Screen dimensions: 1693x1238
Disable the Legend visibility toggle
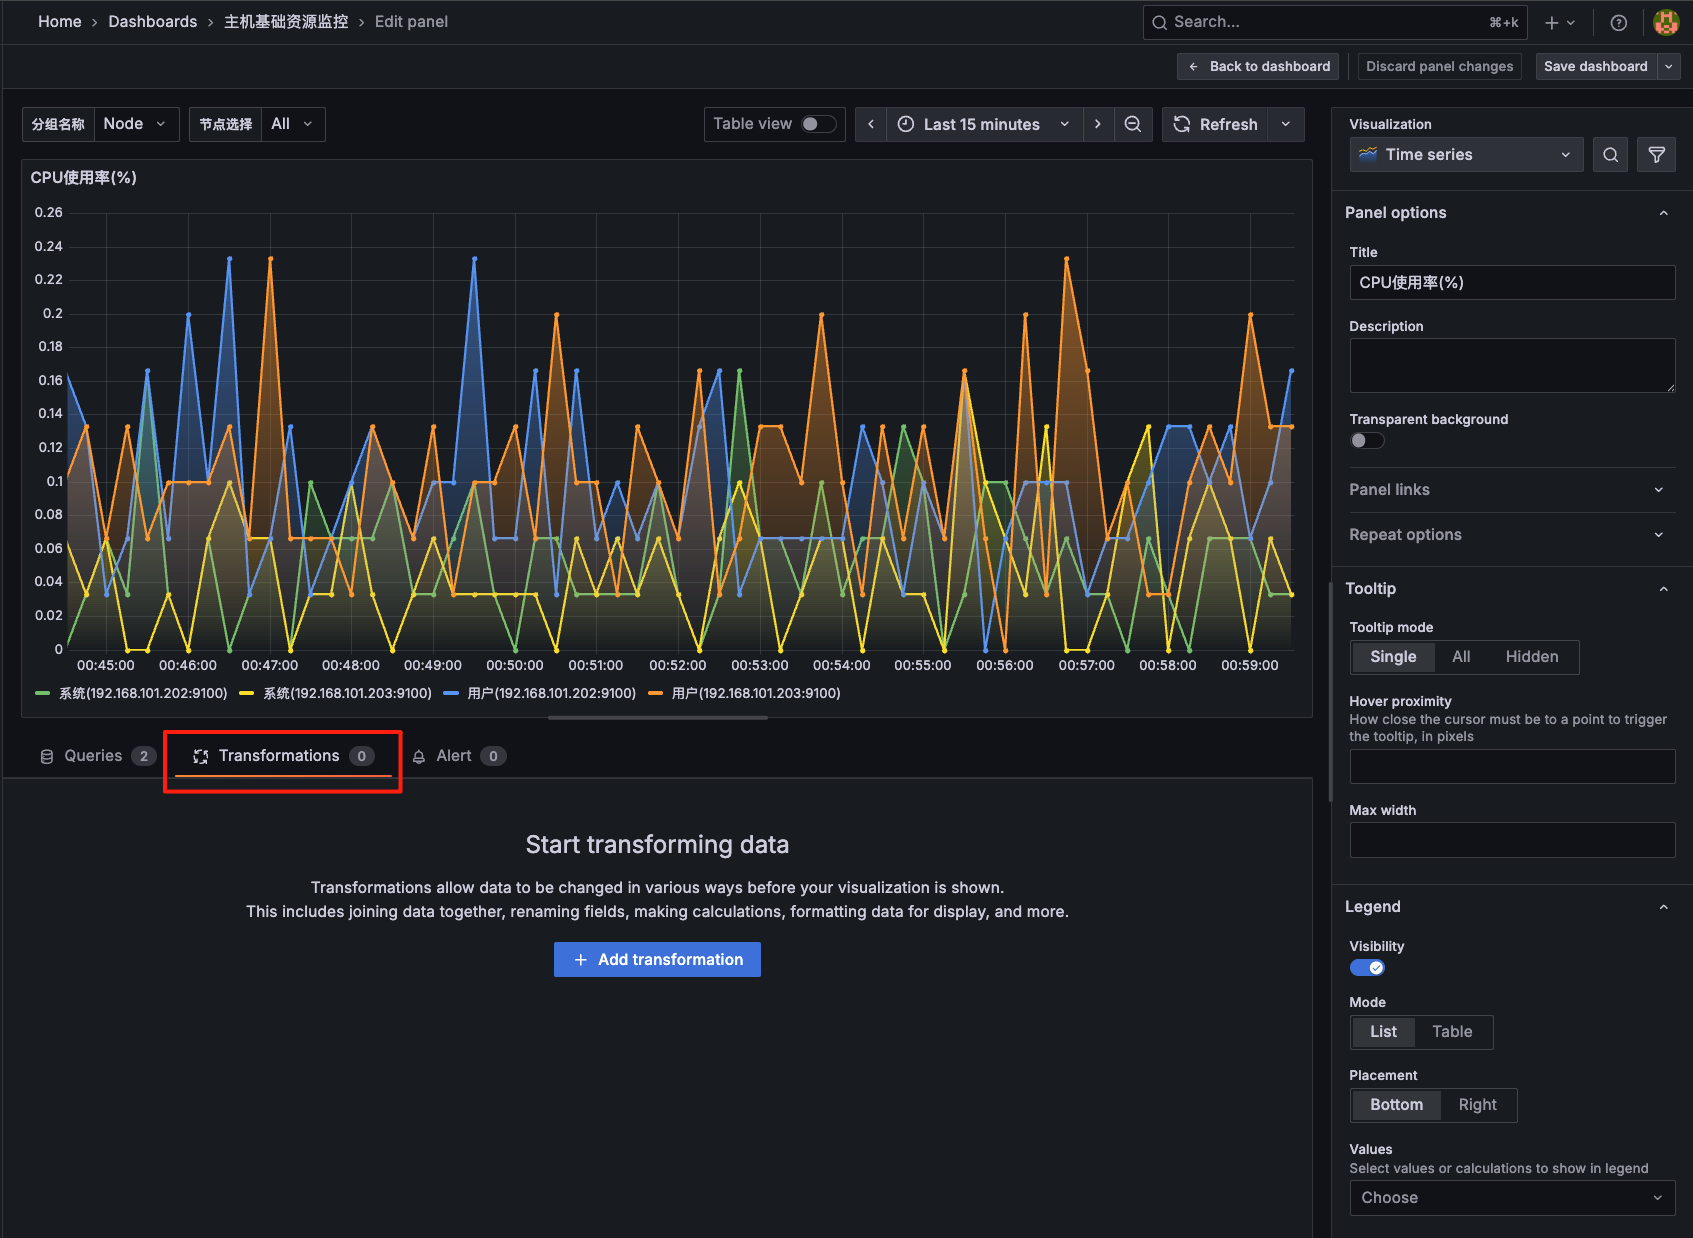(1368, 967)
